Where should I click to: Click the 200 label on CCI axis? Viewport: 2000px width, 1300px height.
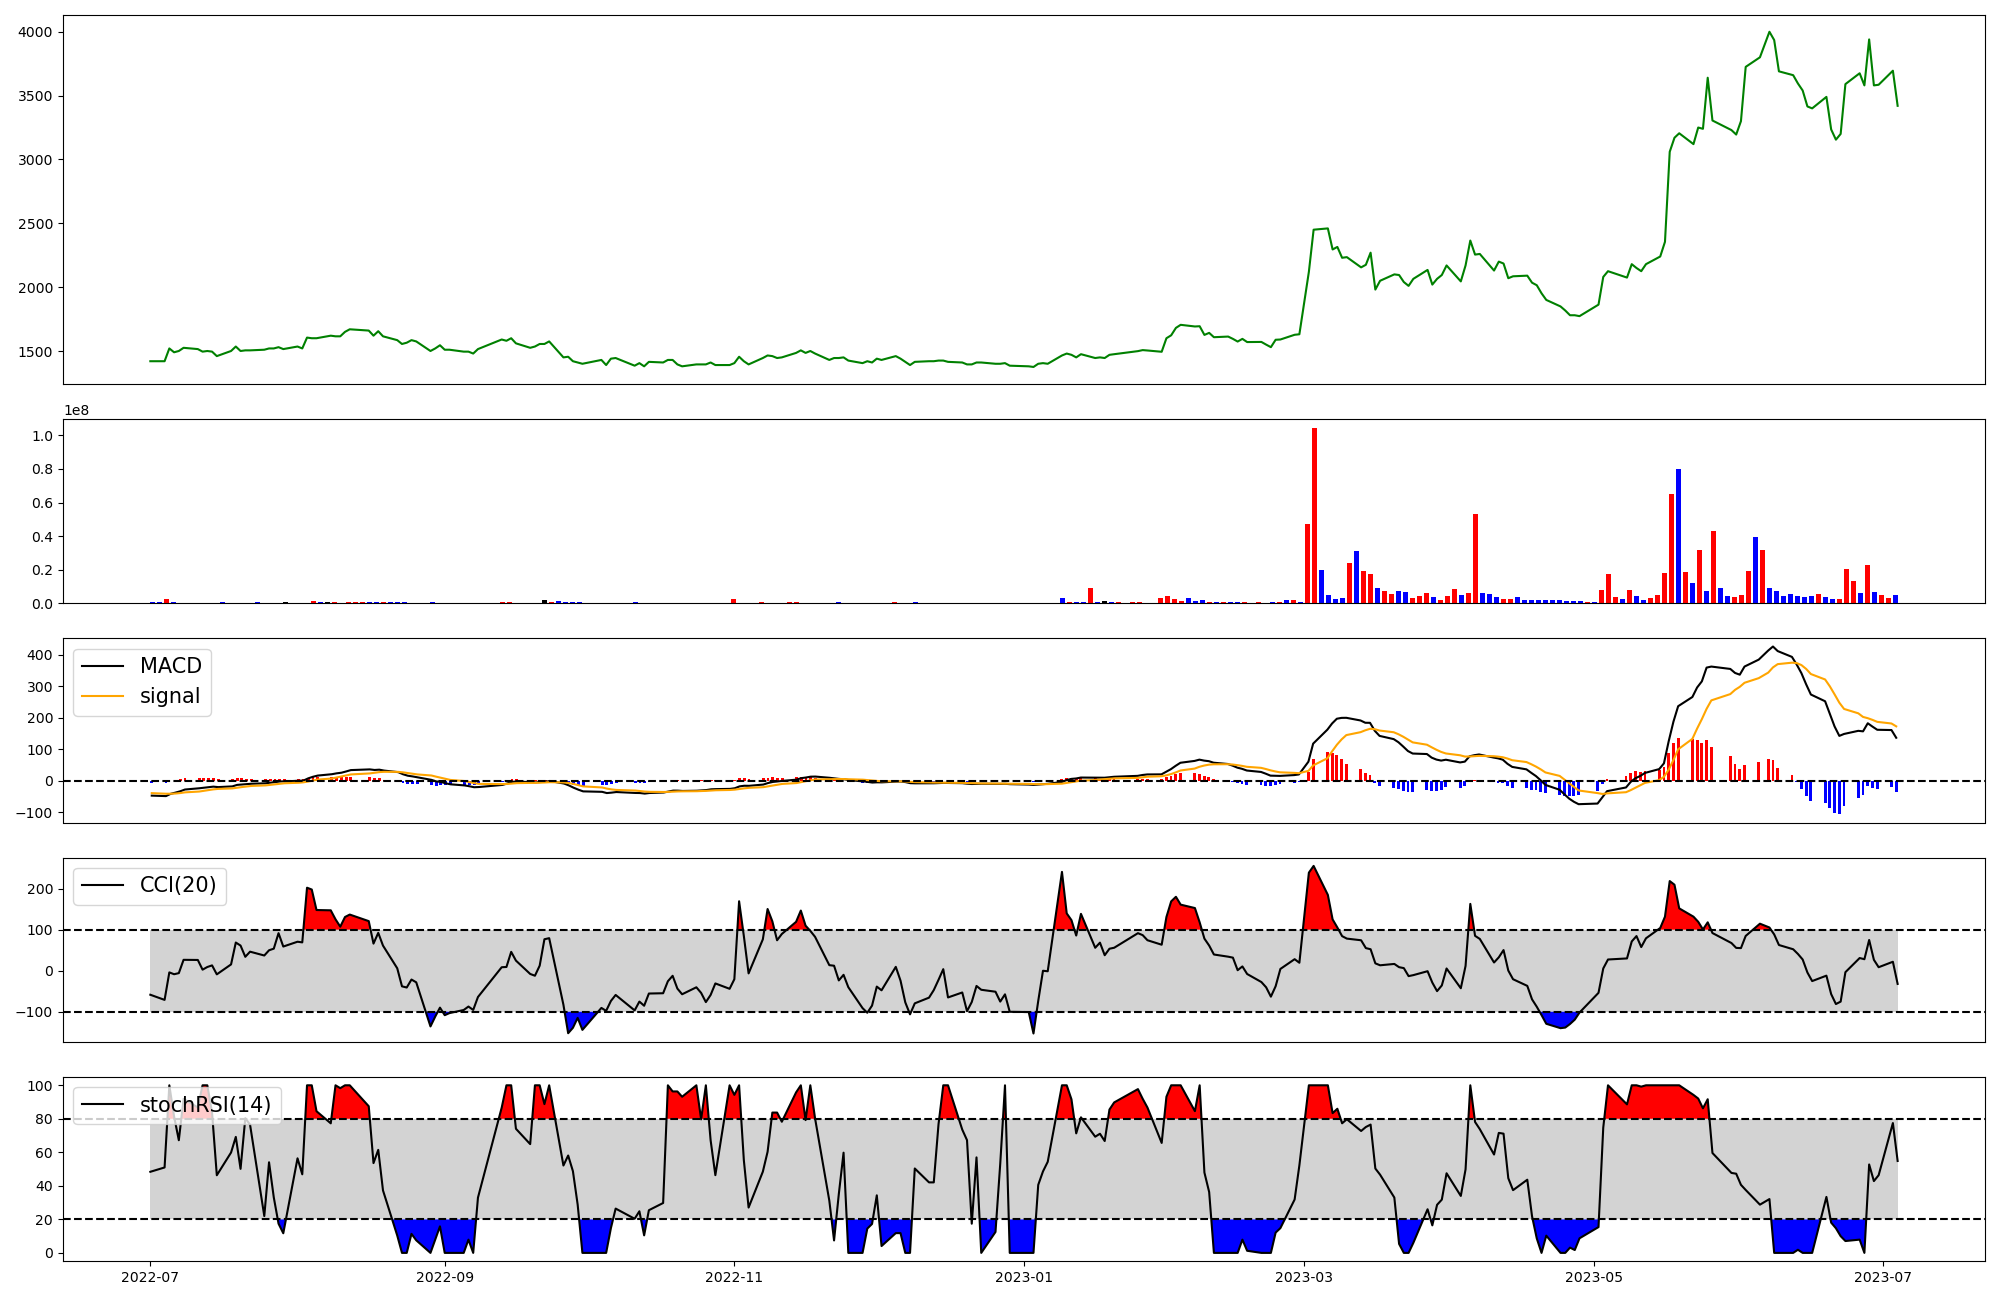(39, 889)
